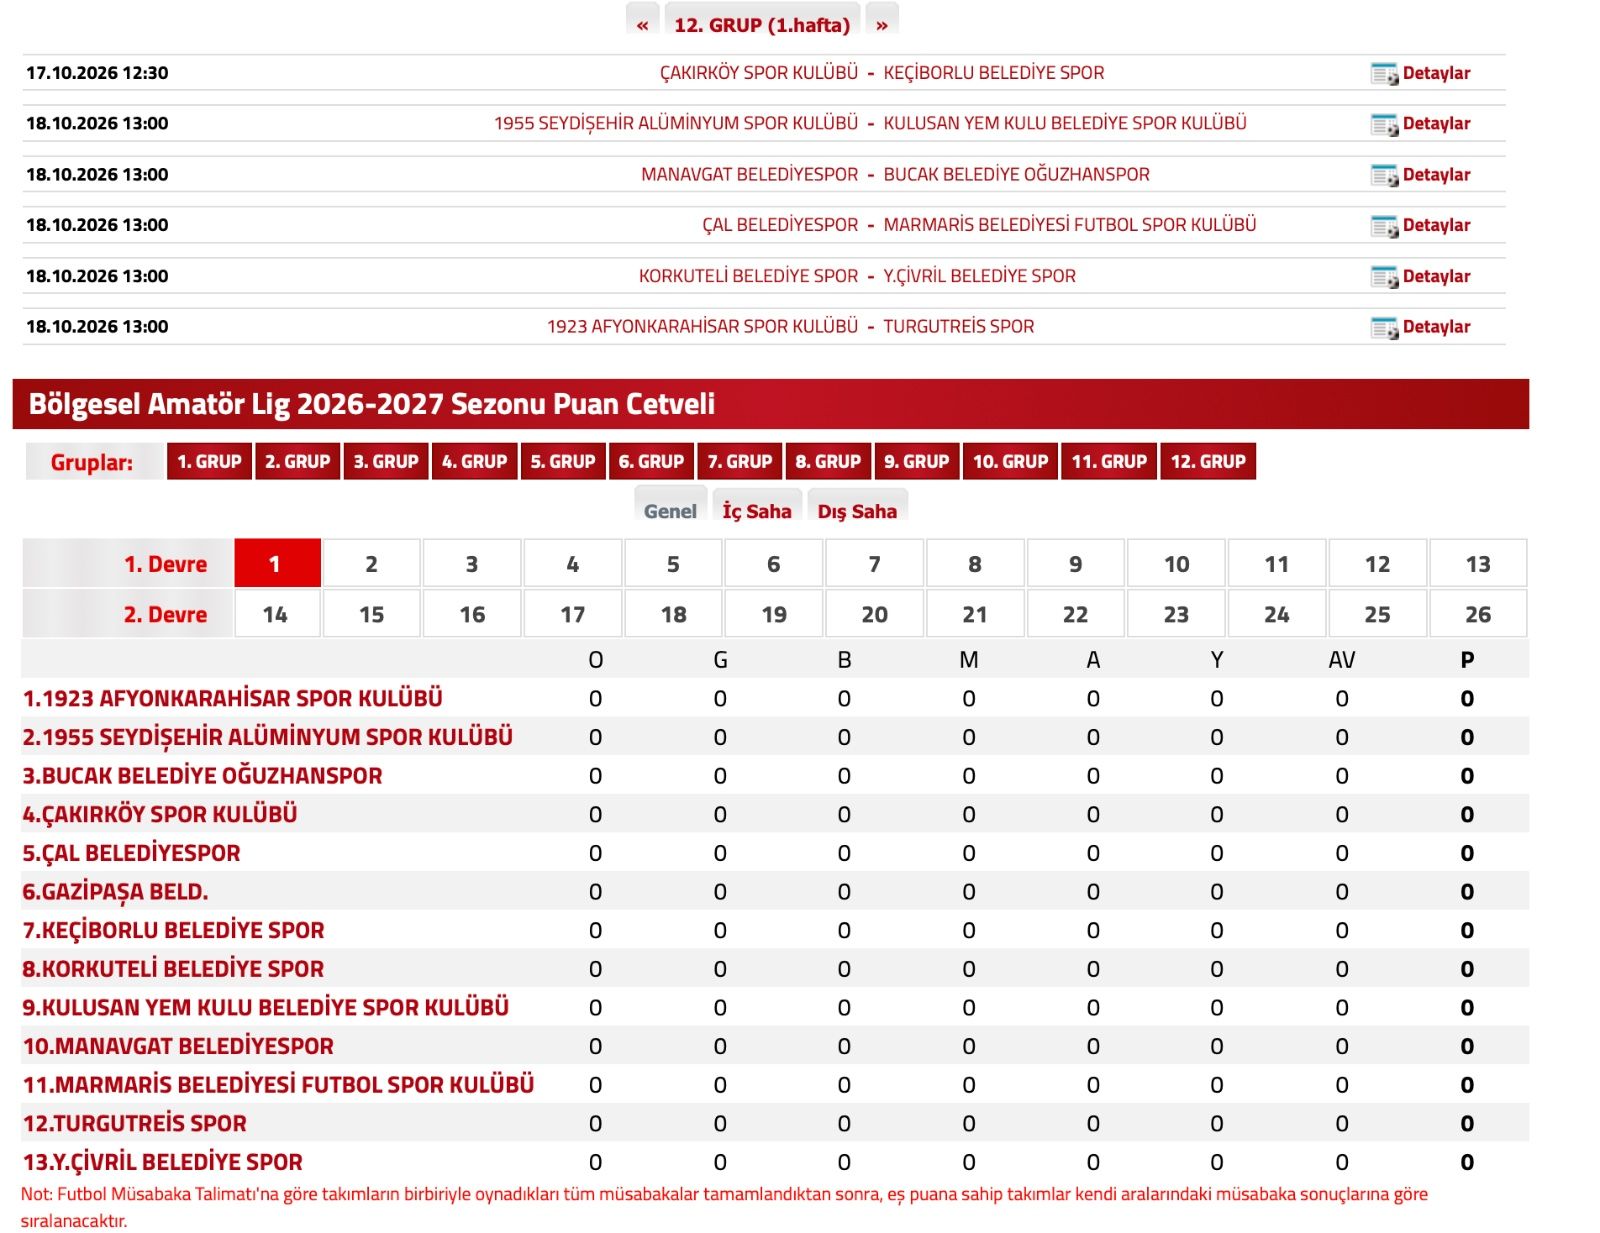Select week 26 in 2. Devre
Image resolution: width=1600 pixels, height=1233 pixels.
tap(1478, 613)
